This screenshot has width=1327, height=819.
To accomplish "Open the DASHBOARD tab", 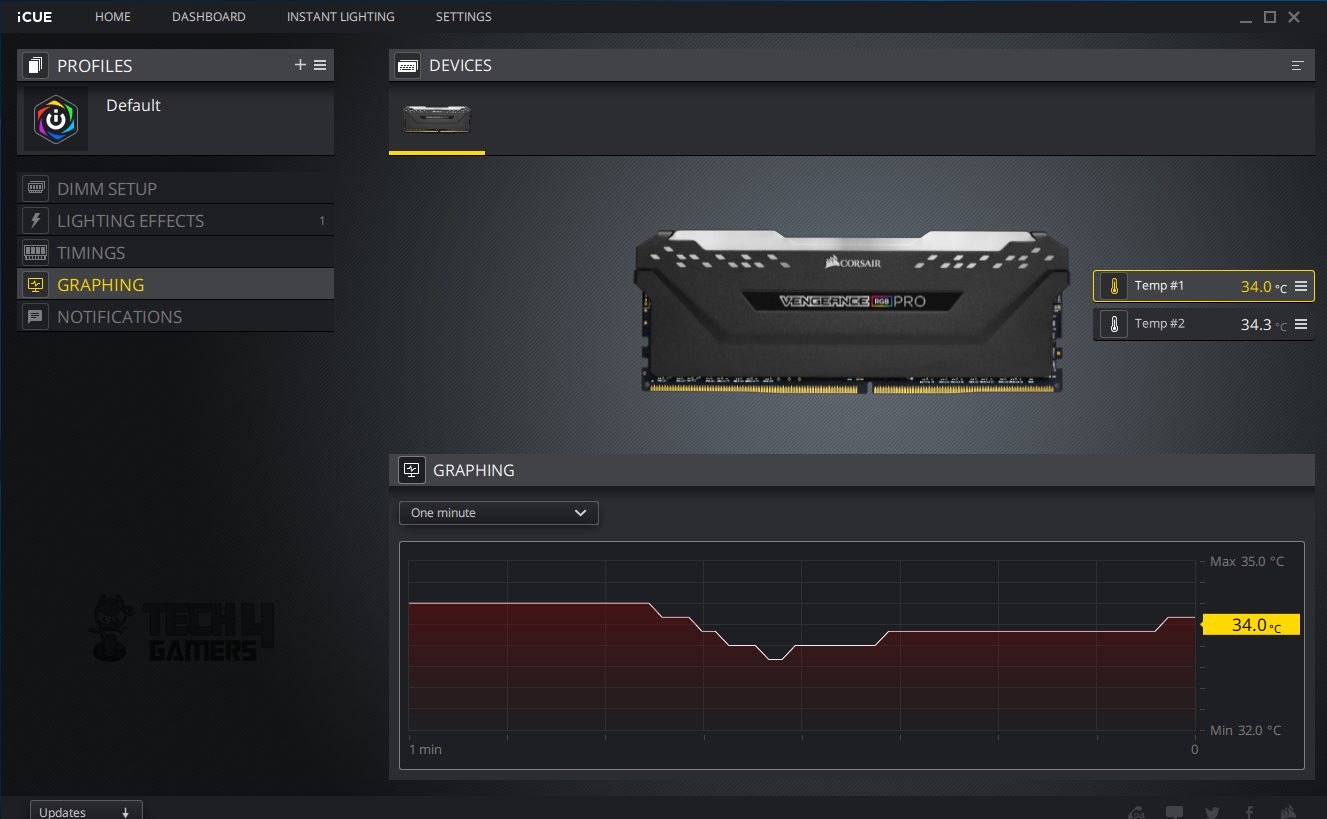I will click(209, 17).
